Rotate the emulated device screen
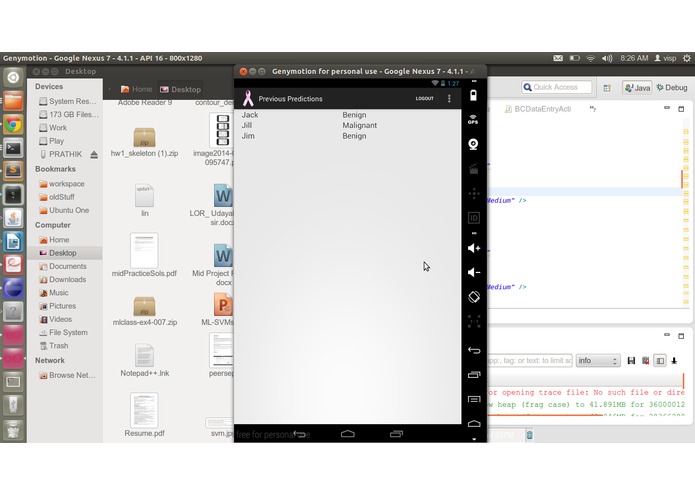 click(474, 297)
